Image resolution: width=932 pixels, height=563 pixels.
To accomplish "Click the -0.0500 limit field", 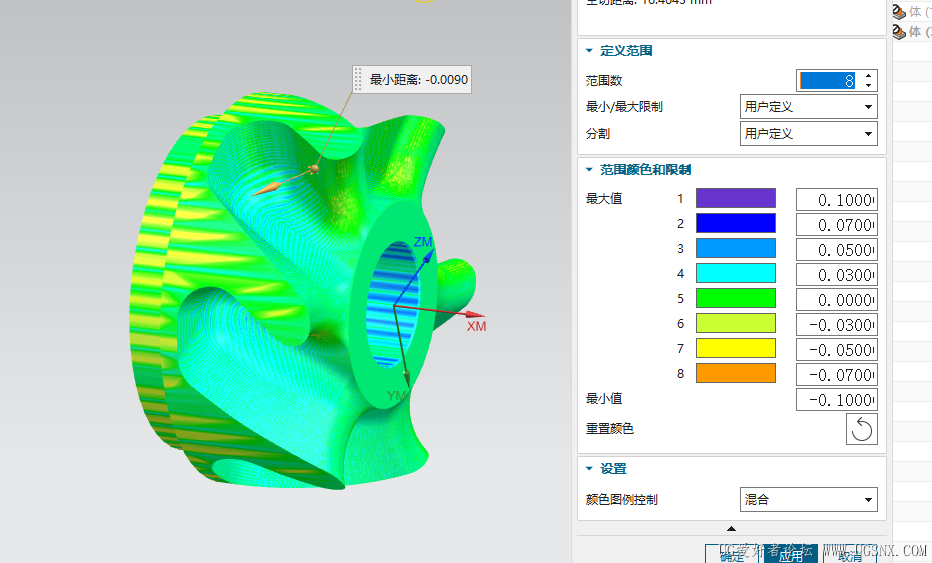I will tap(837, 350).
